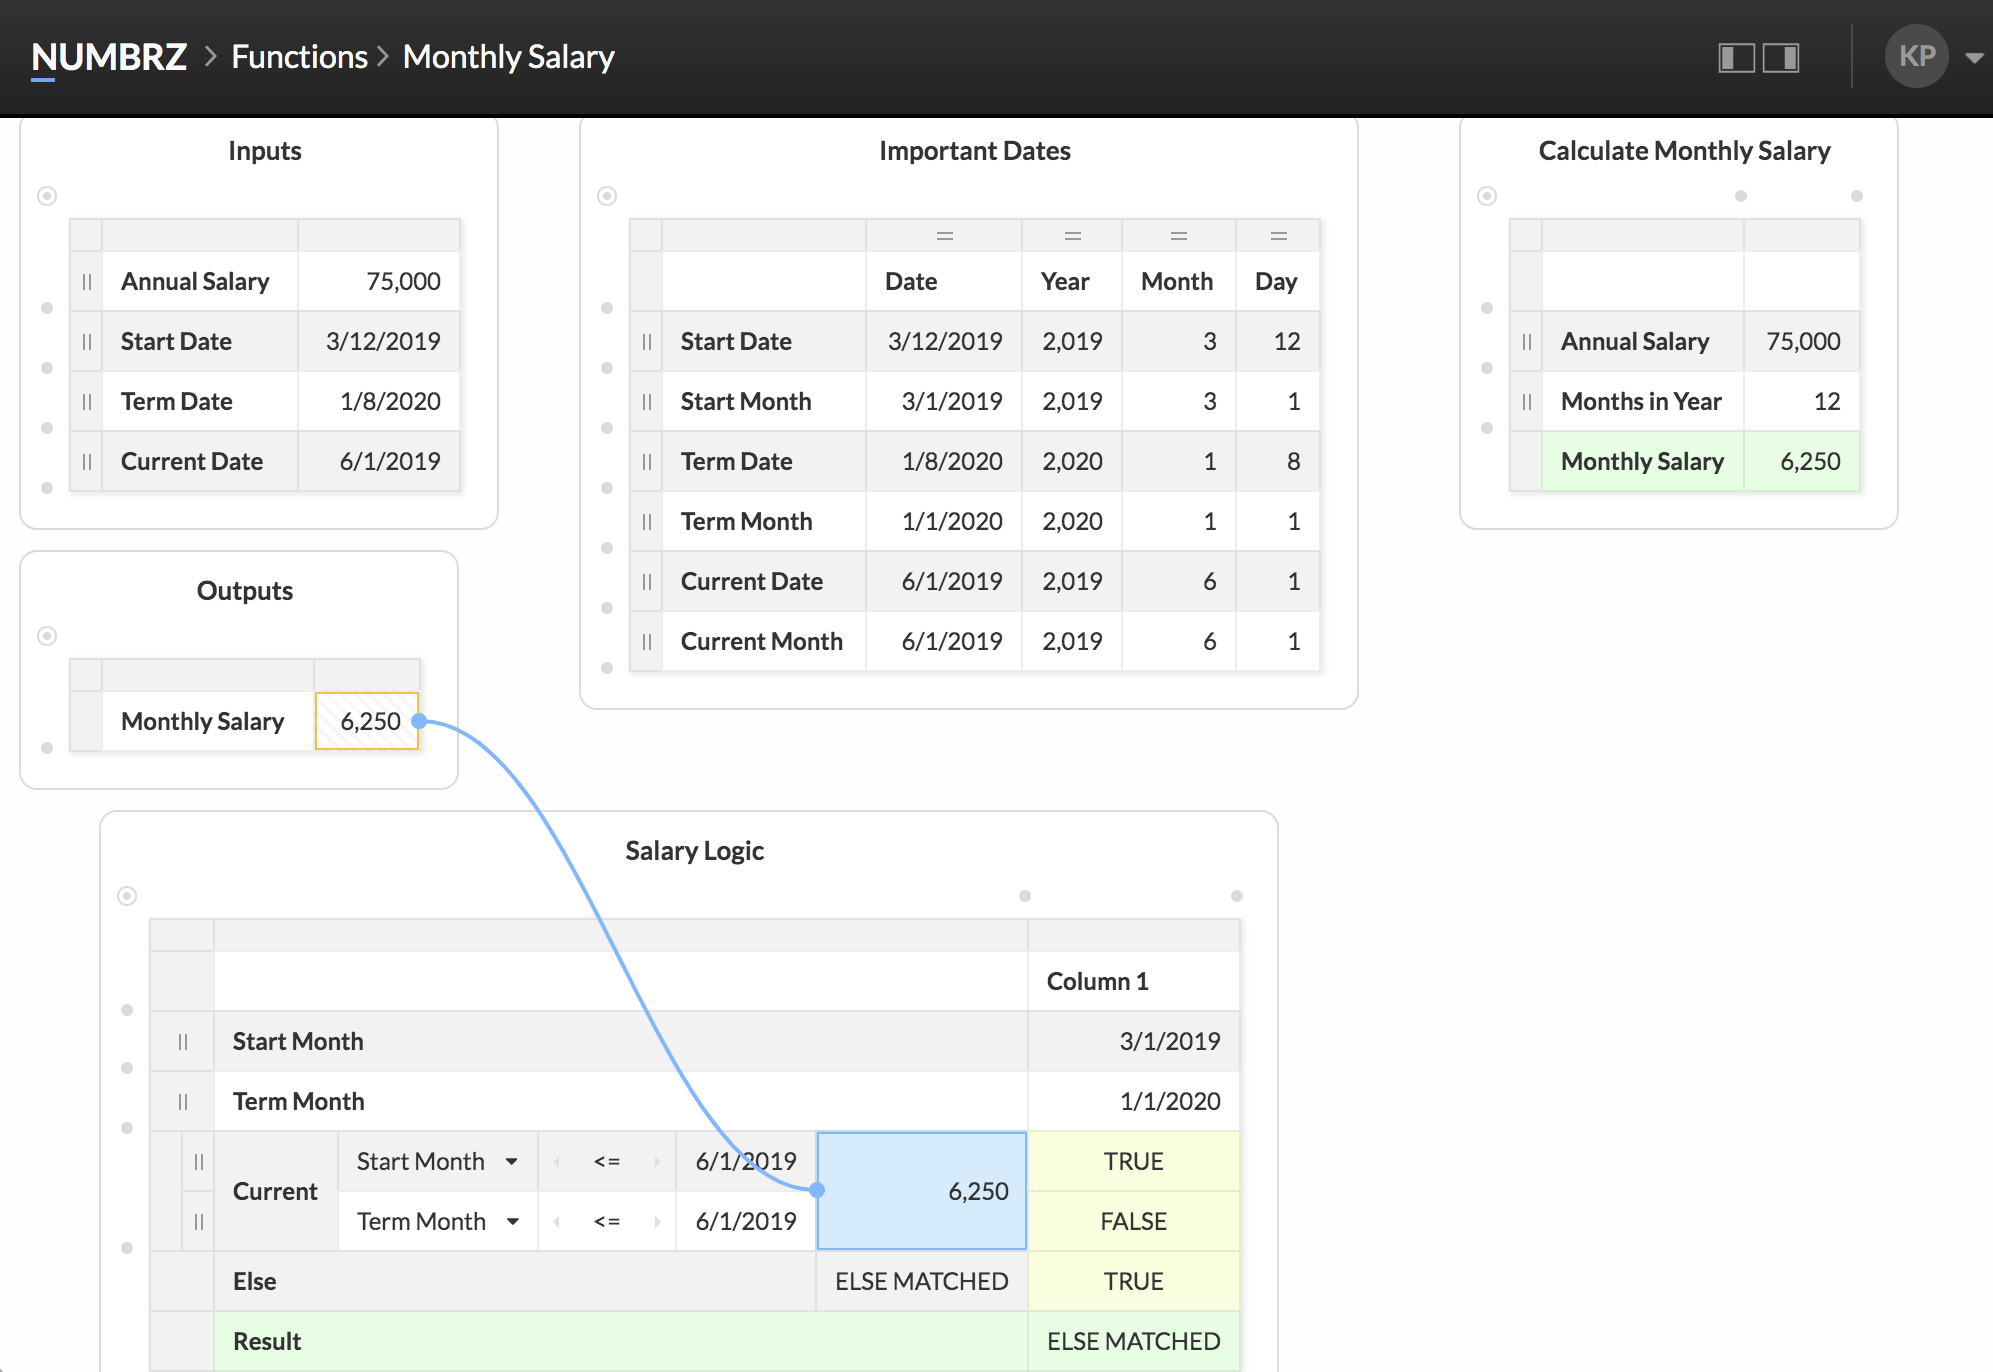Image resolution: width=1993 pixels, height=1372 pixels.
Task: Select the Outputs panel circle marker
Action: (47, 636)
